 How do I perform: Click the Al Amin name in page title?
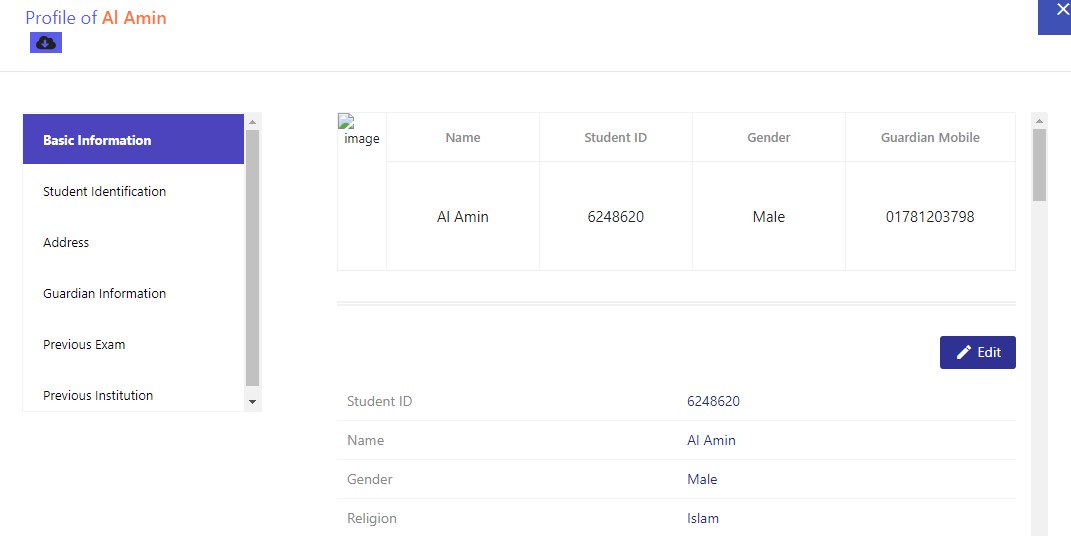pos(134,18)
